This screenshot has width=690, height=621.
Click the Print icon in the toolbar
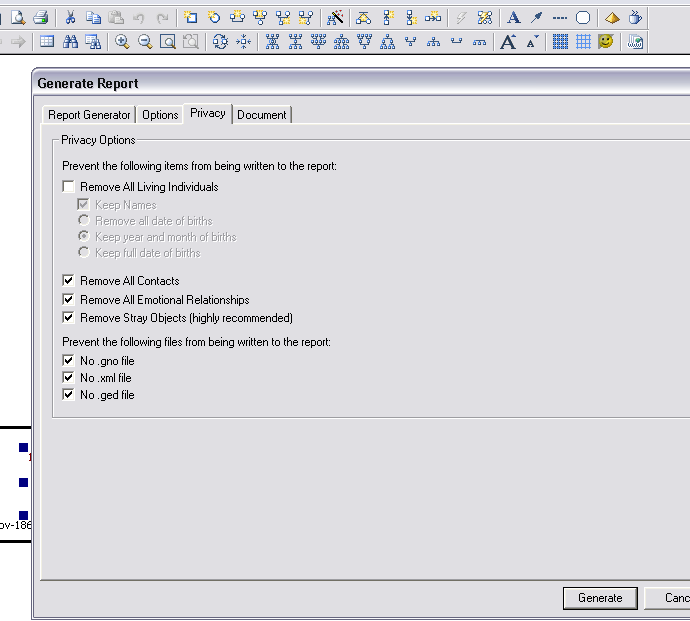pyautogui.click(x=40, y=18)
